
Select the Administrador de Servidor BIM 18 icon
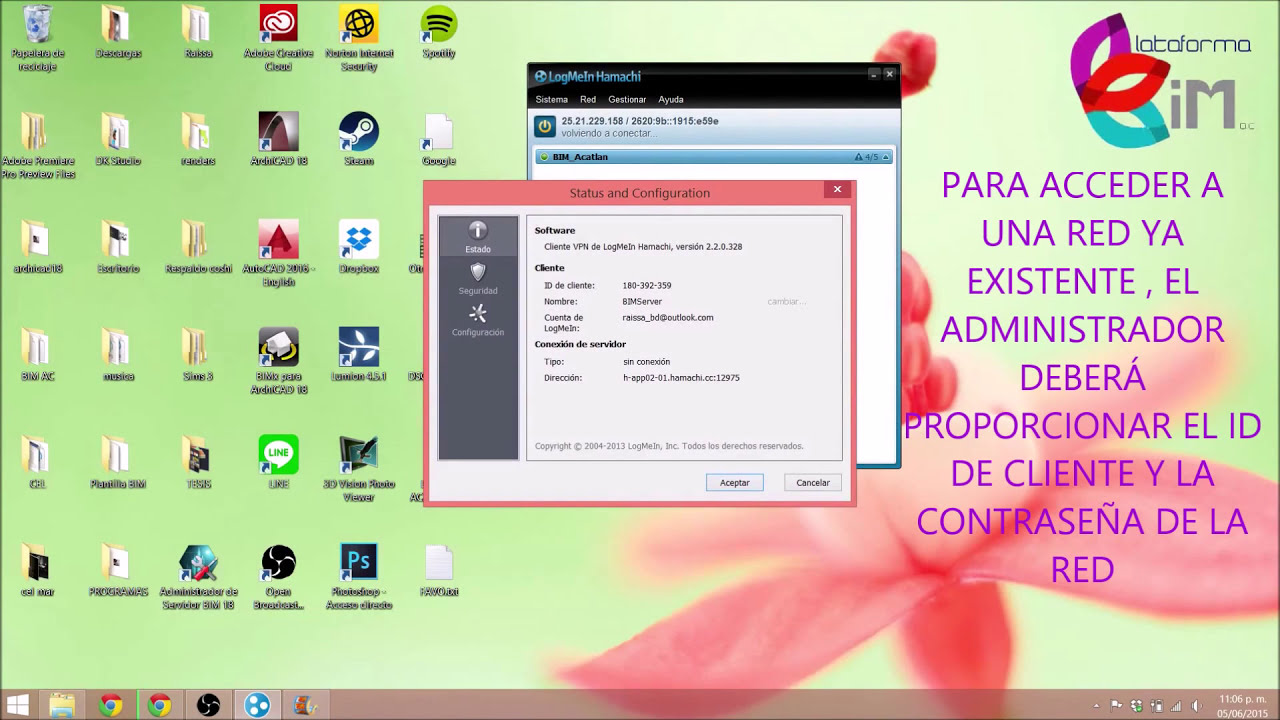[198, 577]
